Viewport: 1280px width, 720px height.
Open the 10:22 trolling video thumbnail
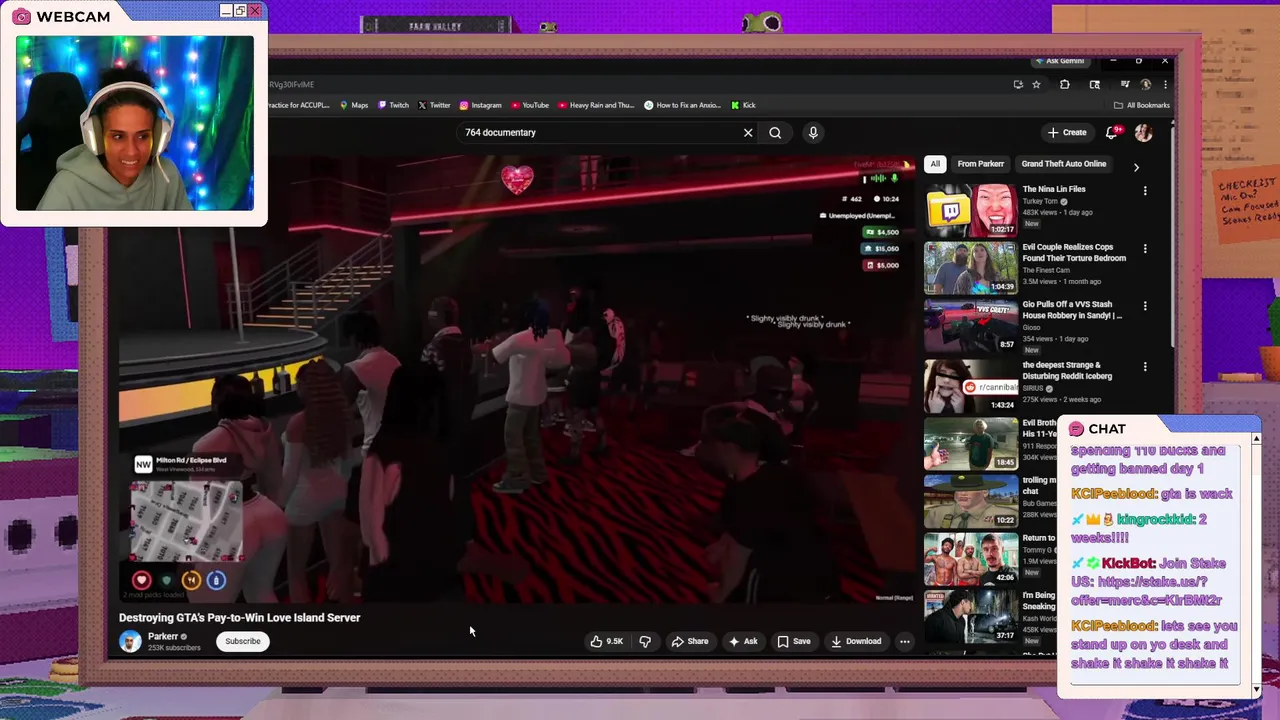971,501
